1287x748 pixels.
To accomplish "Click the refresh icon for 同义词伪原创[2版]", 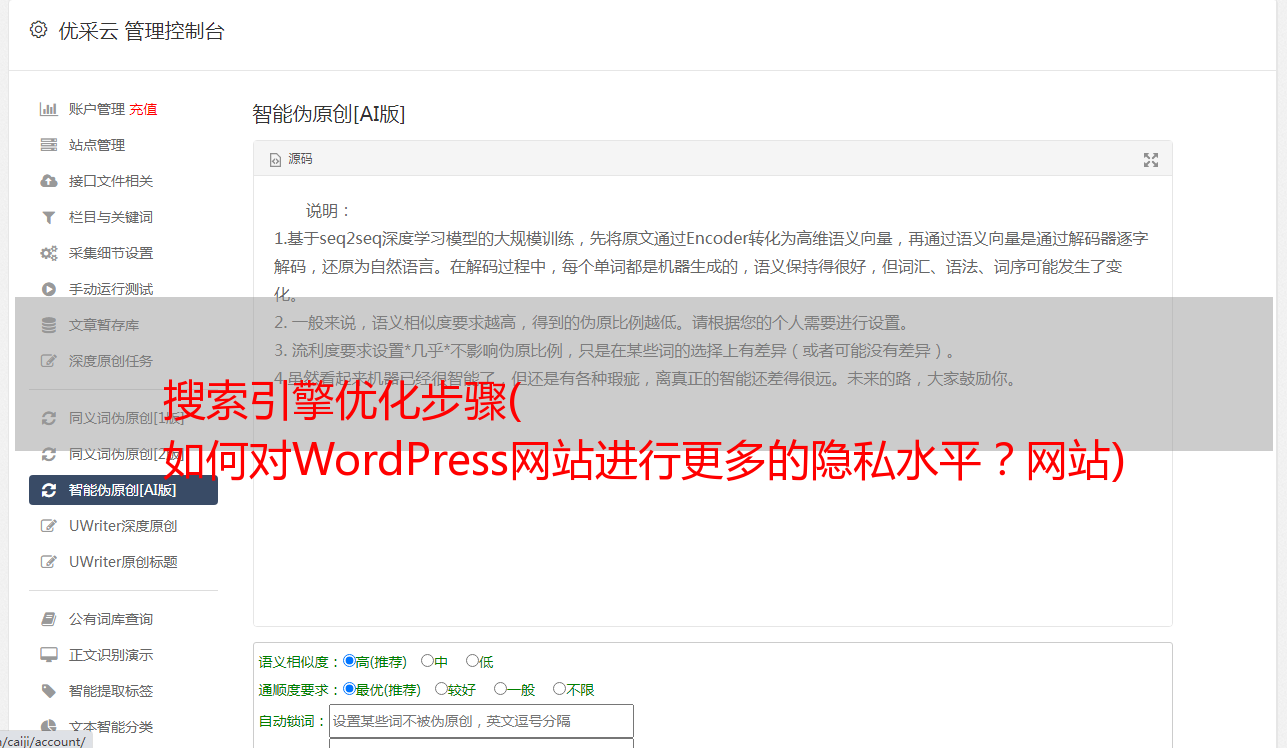I will [x=48, y=454].
